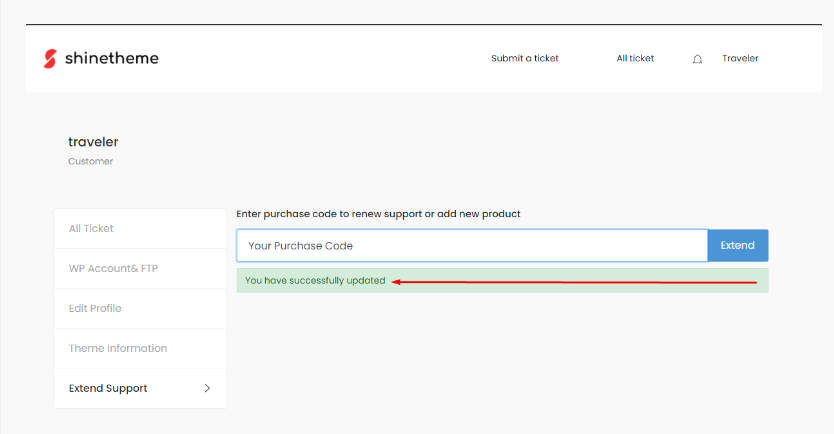
Task: Click the chevron arrow beside Extend Support
Action: 207,388
